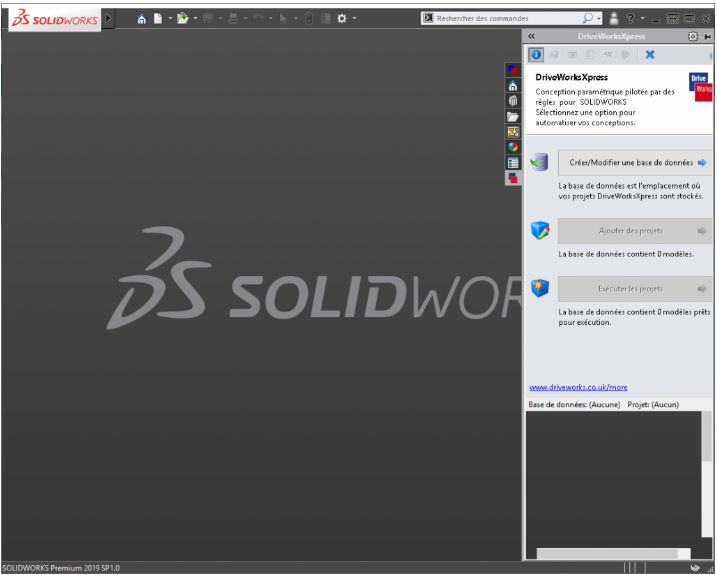717x575 pixels.
Task: Click 'La base de données contient 0 modèles.' text
Action: (x=626, y=254)
